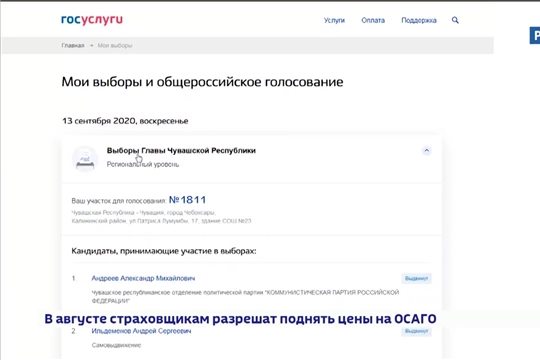Open candidate Андреев Александр Михайлович
The width and height of the screenshot is (540, 360).
[x=143, y=278]
